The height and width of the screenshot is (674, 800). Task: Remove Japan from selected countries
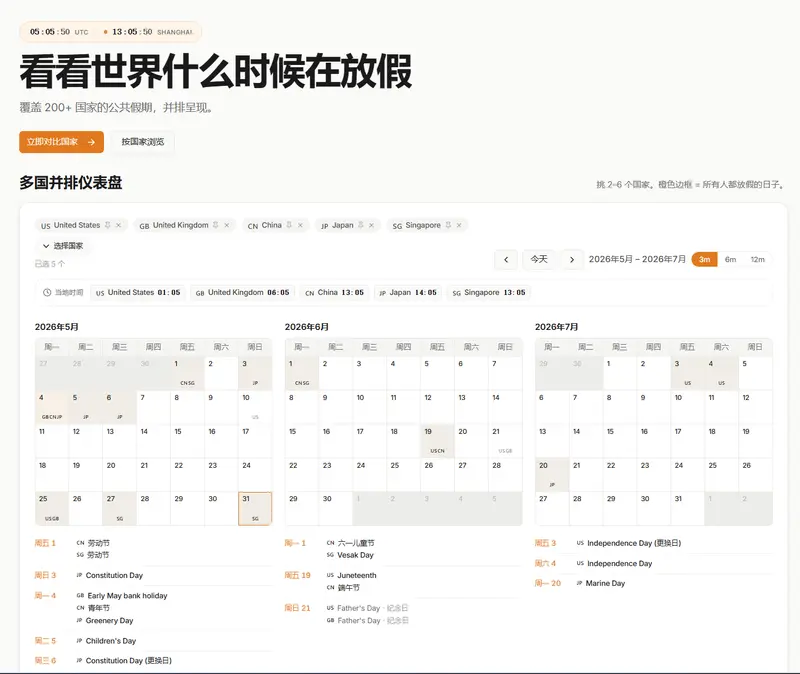[371, 225]
